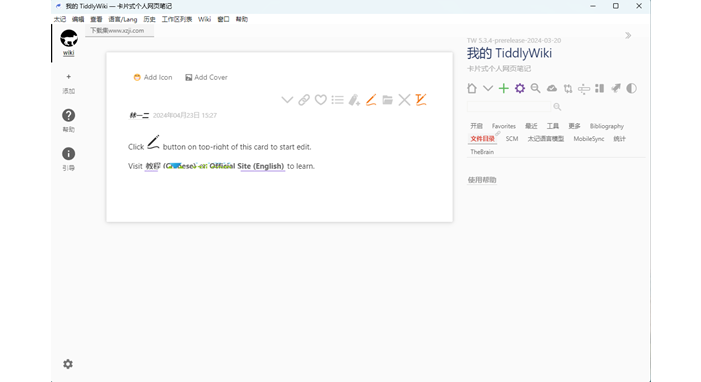The width and height of the screenshot is (701, 382).
Task: Click the heart favorite icon on tiddler
Action: (321, 100)
